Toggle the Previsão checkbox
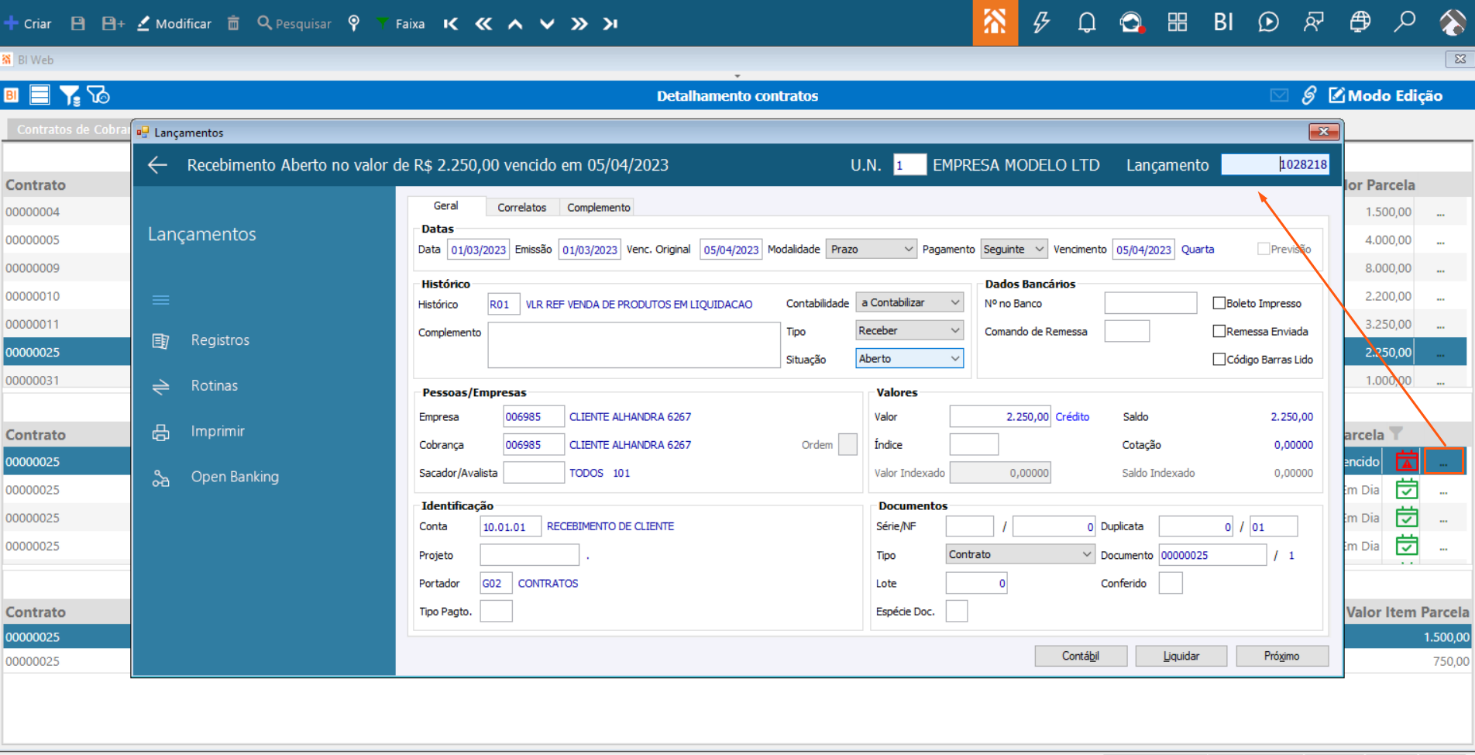 tap(1263, 249)
